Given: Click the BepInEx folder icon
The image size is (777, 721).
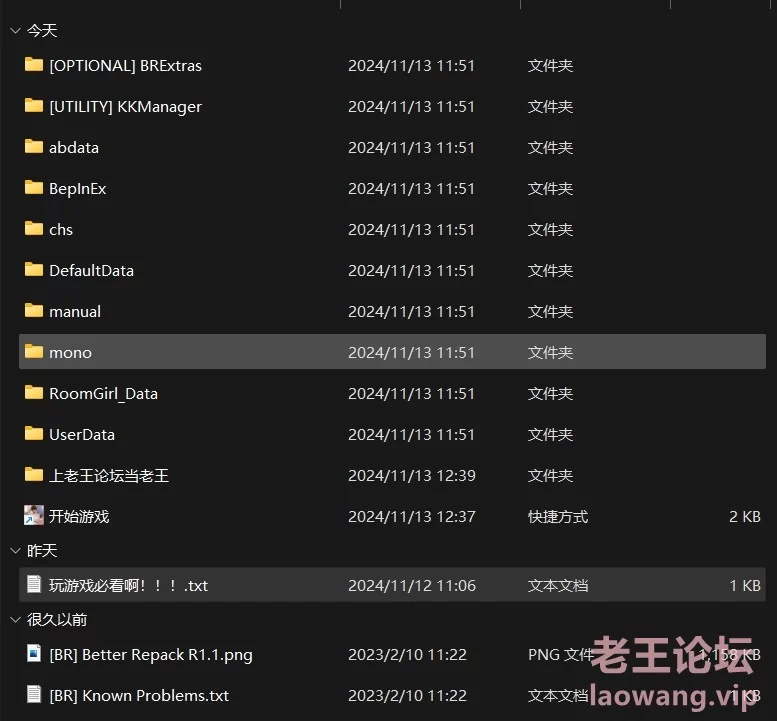Looking at the screenshot, I should click(34, 188).
